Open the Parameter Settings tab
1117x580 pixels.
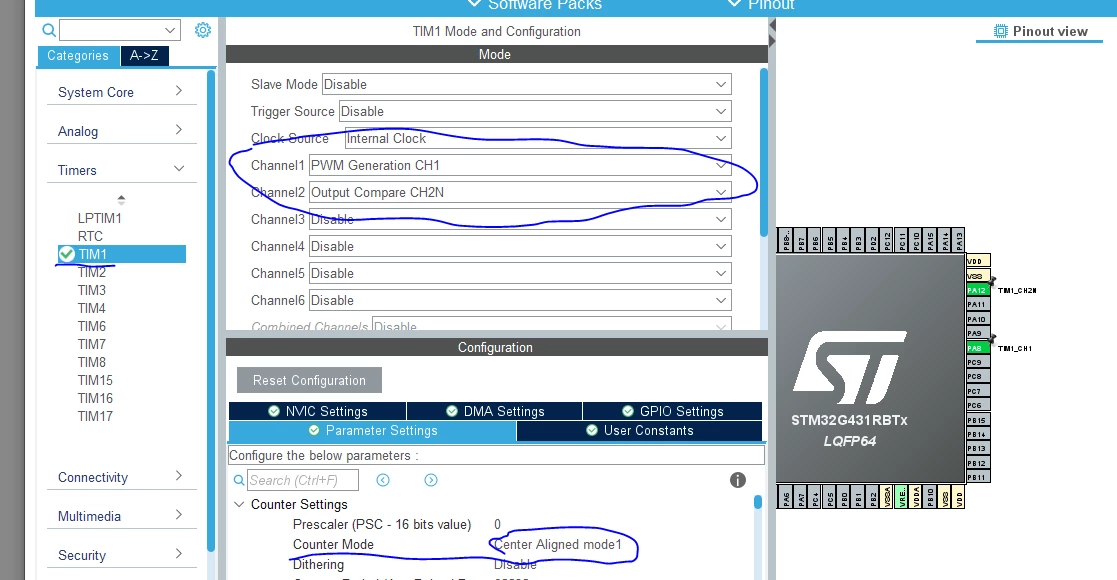pyautogui.click(x=373, y=430)
